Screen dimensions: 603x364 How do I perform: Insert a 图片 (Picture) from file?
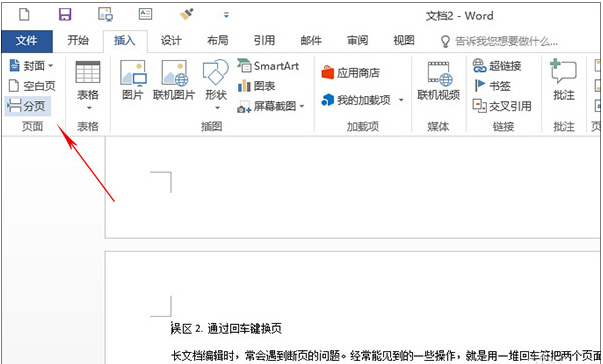[x=133, y=80]
